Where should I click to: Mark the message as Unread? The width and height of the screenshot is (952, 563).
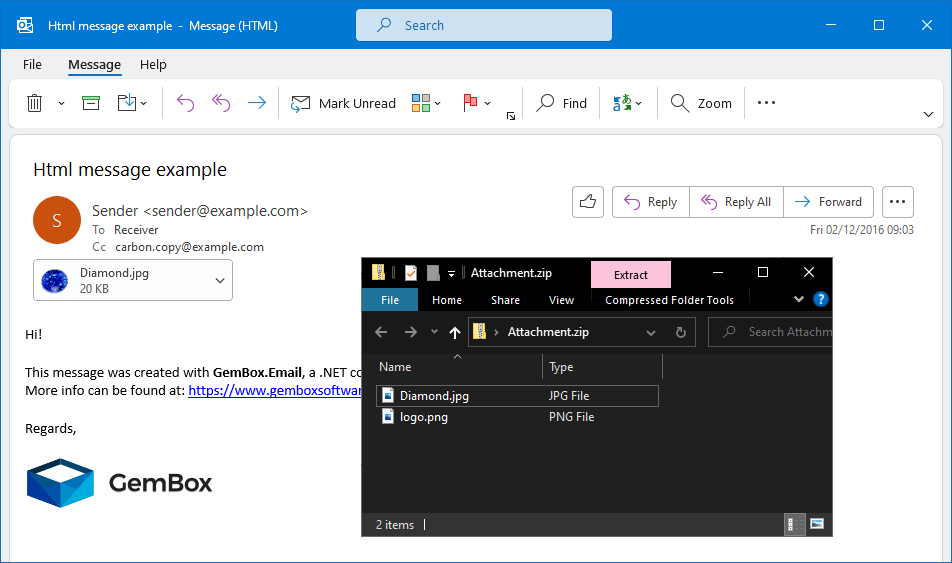tap(343, 103)
